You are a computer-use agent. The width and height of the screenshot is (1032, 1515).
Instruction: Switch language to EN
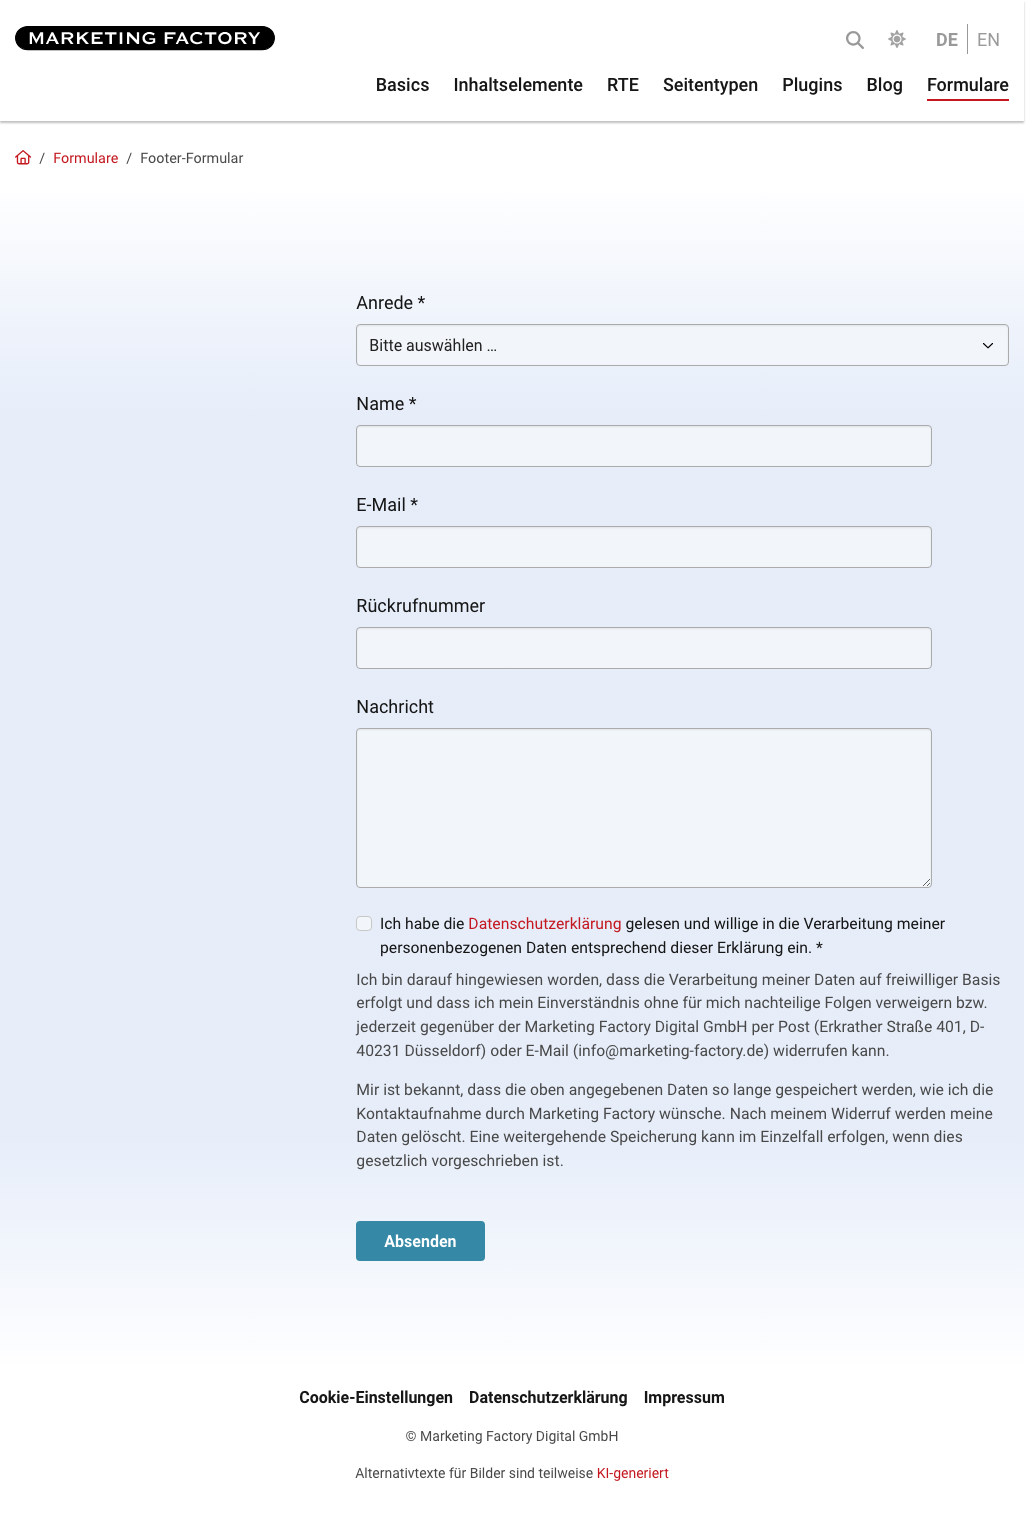pyautogui.click(x=988, y=40)
